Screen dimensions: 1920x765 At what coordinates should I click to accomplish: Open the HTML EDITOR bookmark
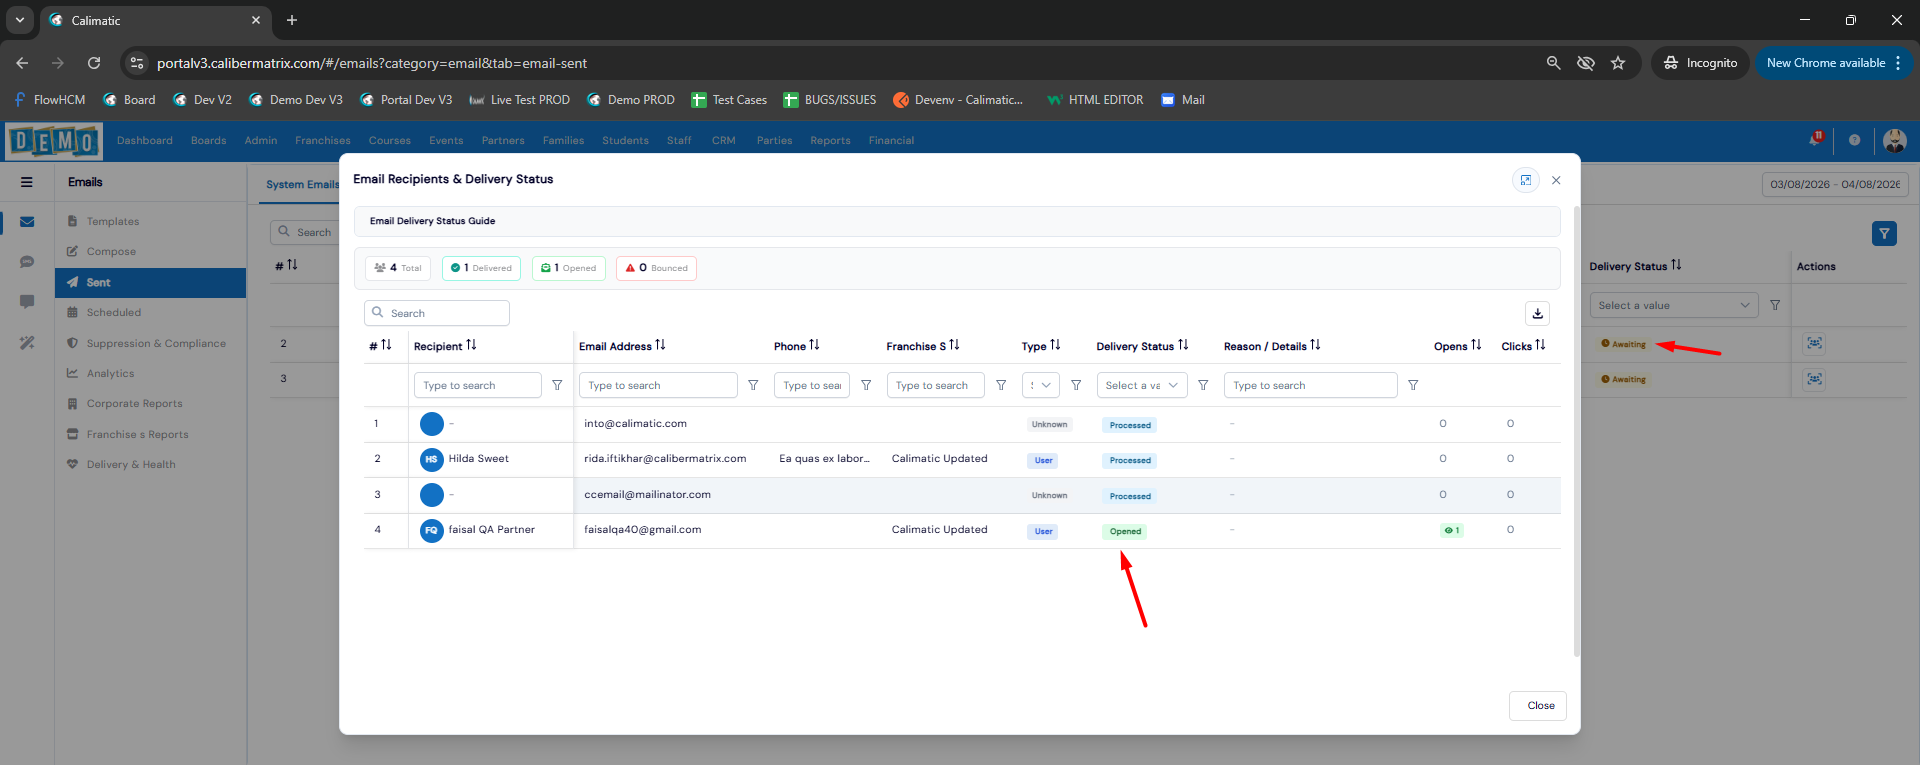tap(1095, 100)
